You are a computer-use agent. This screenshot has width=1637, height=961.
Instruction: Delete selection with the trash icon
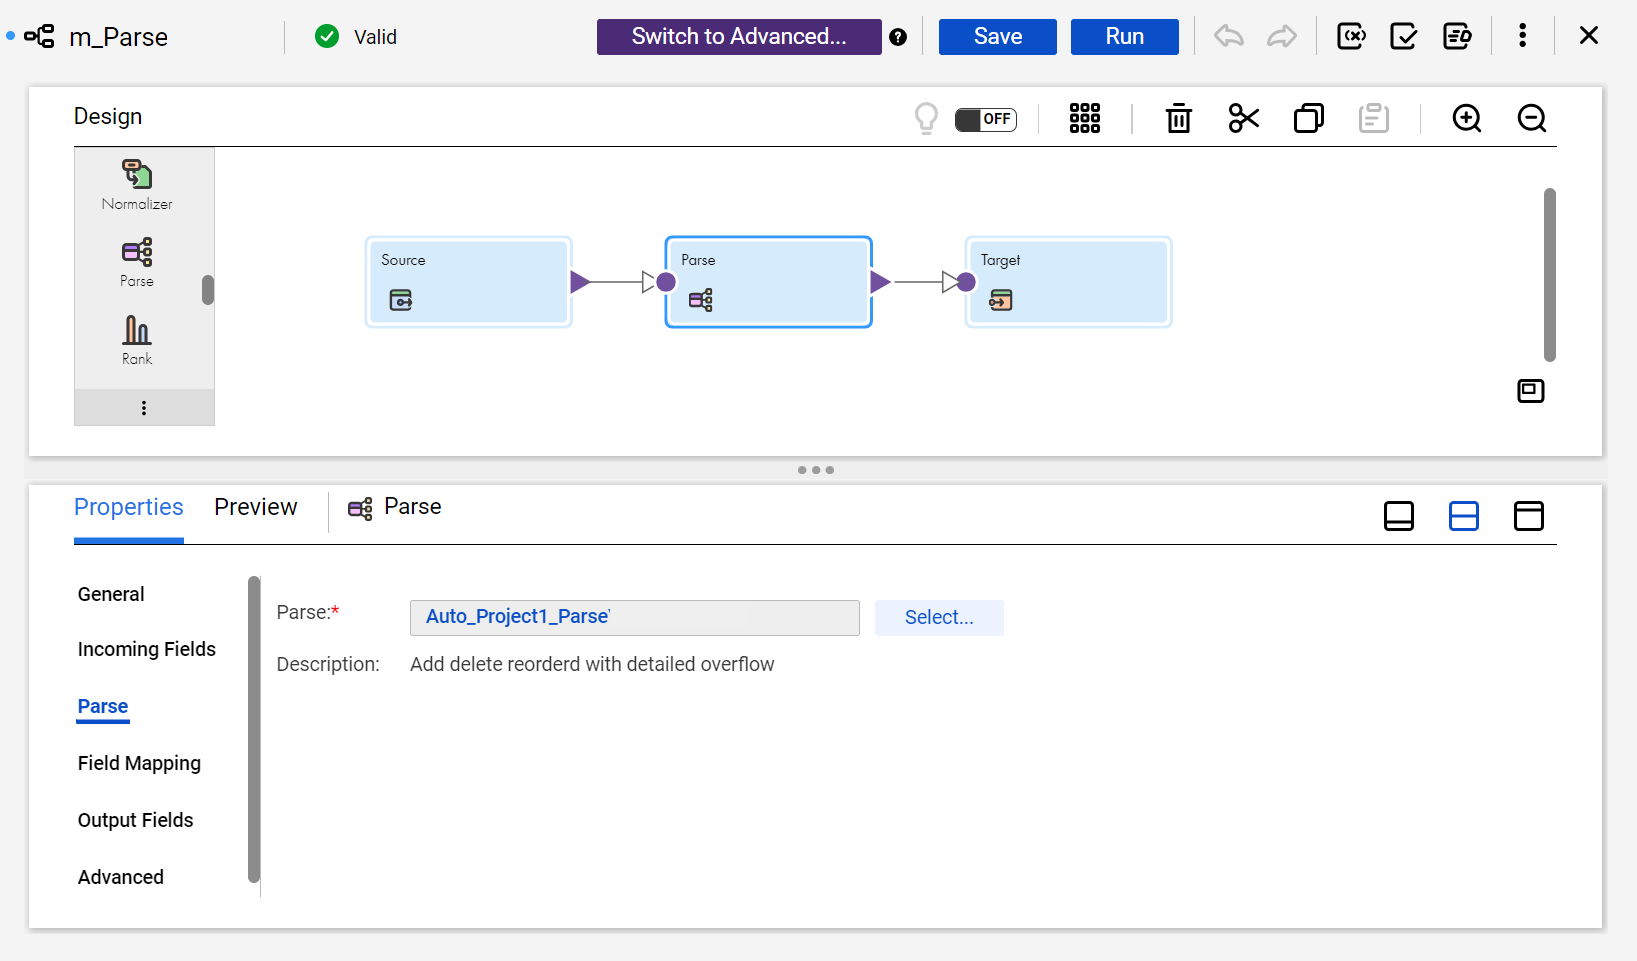pyautogui.click(x=1179, y=118)
